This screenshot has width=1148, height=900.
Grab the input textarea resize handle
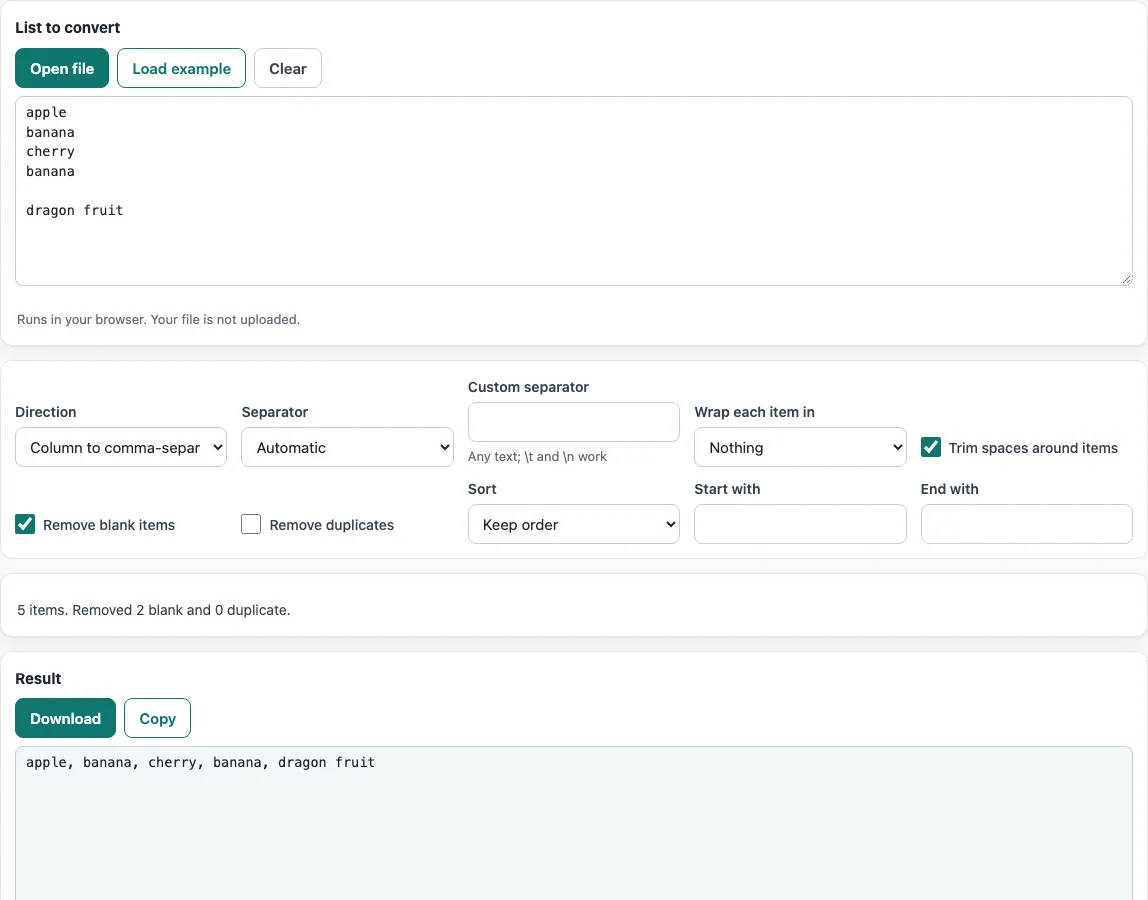point(1126,279)
